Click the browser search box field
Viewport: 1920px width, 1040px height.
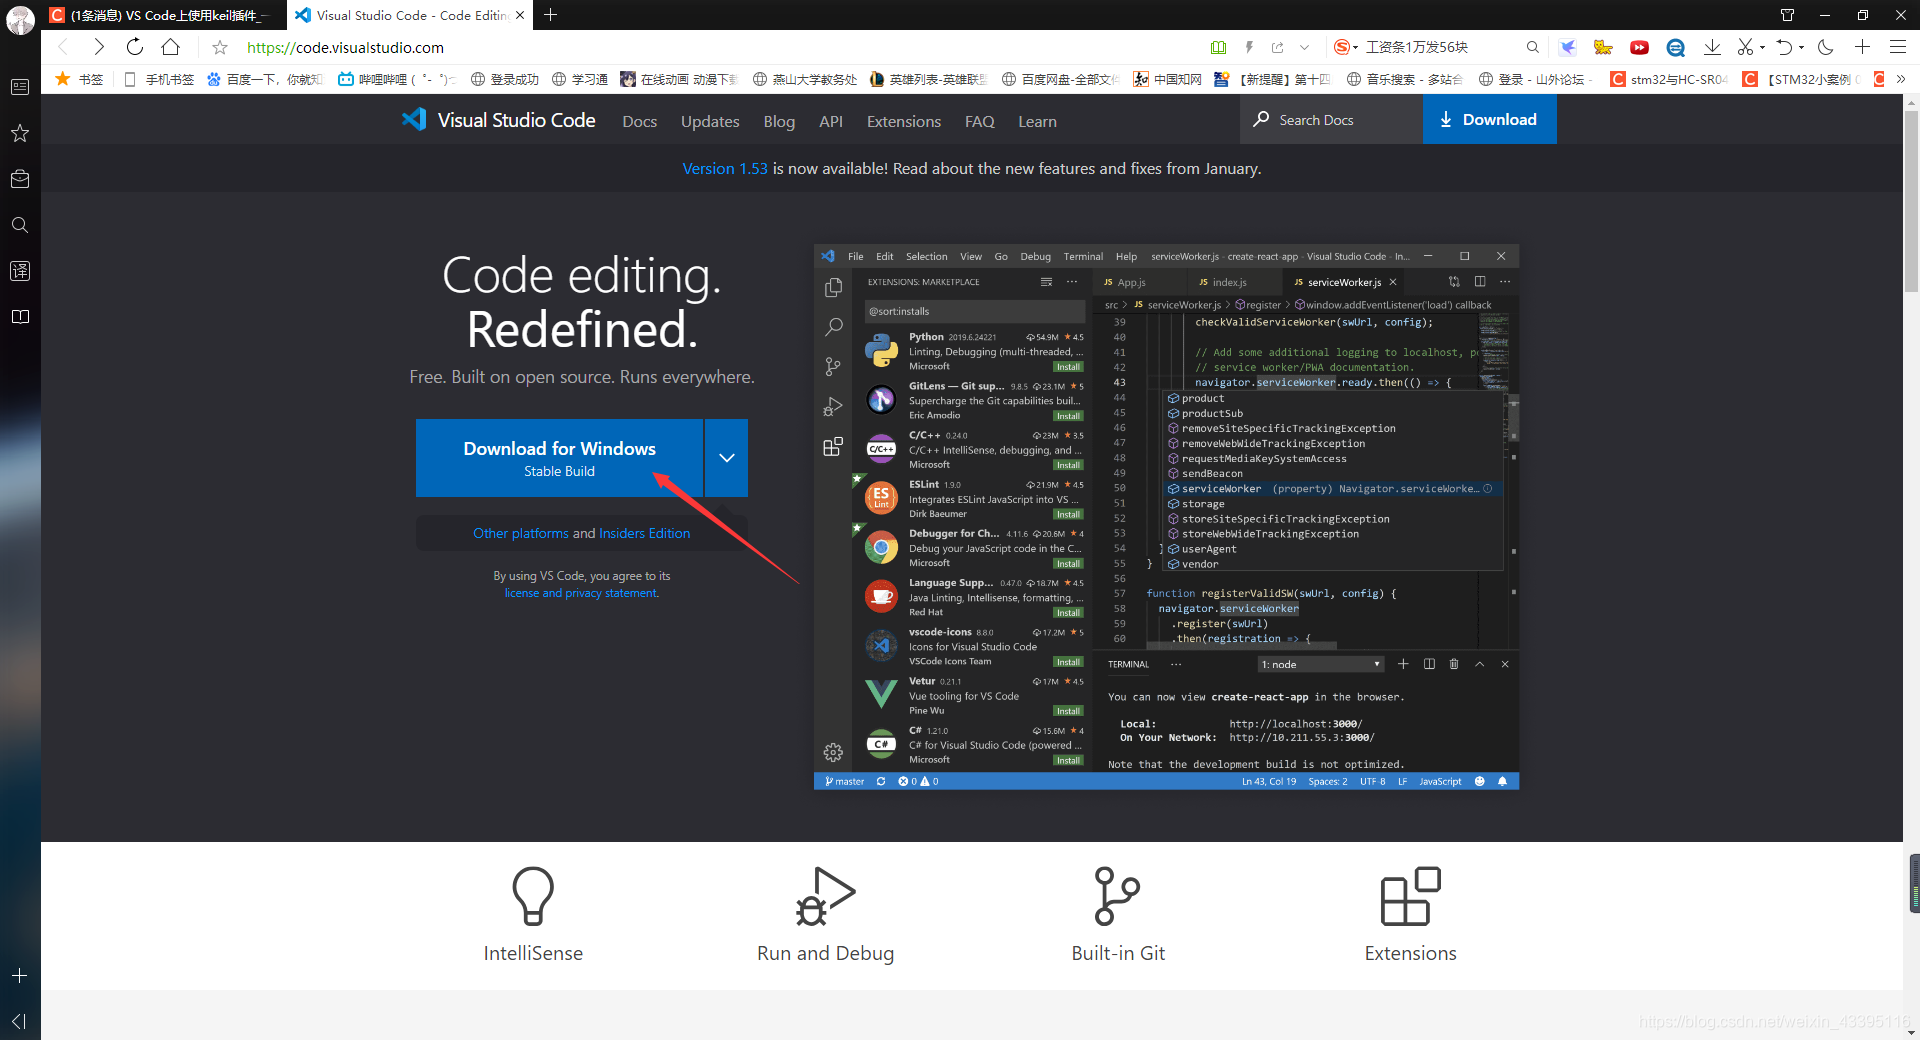coord(1440,47)
